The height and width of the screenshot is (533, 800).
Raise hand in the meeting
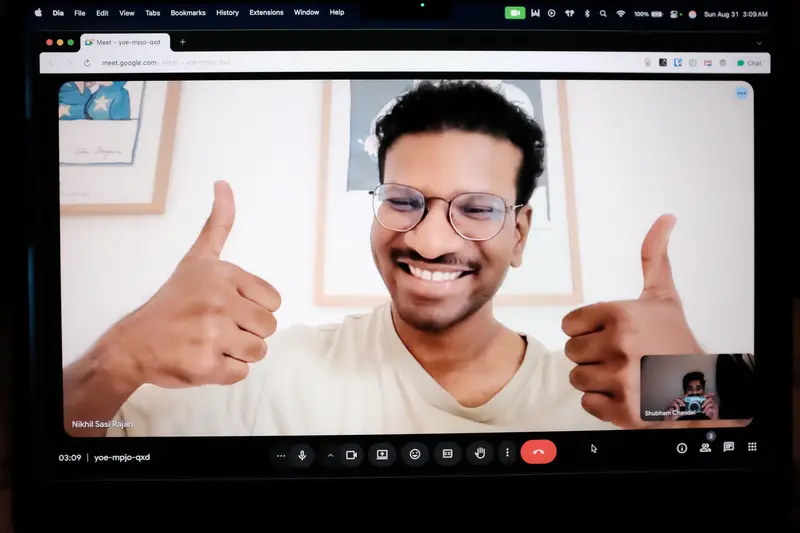pos(480,453)
